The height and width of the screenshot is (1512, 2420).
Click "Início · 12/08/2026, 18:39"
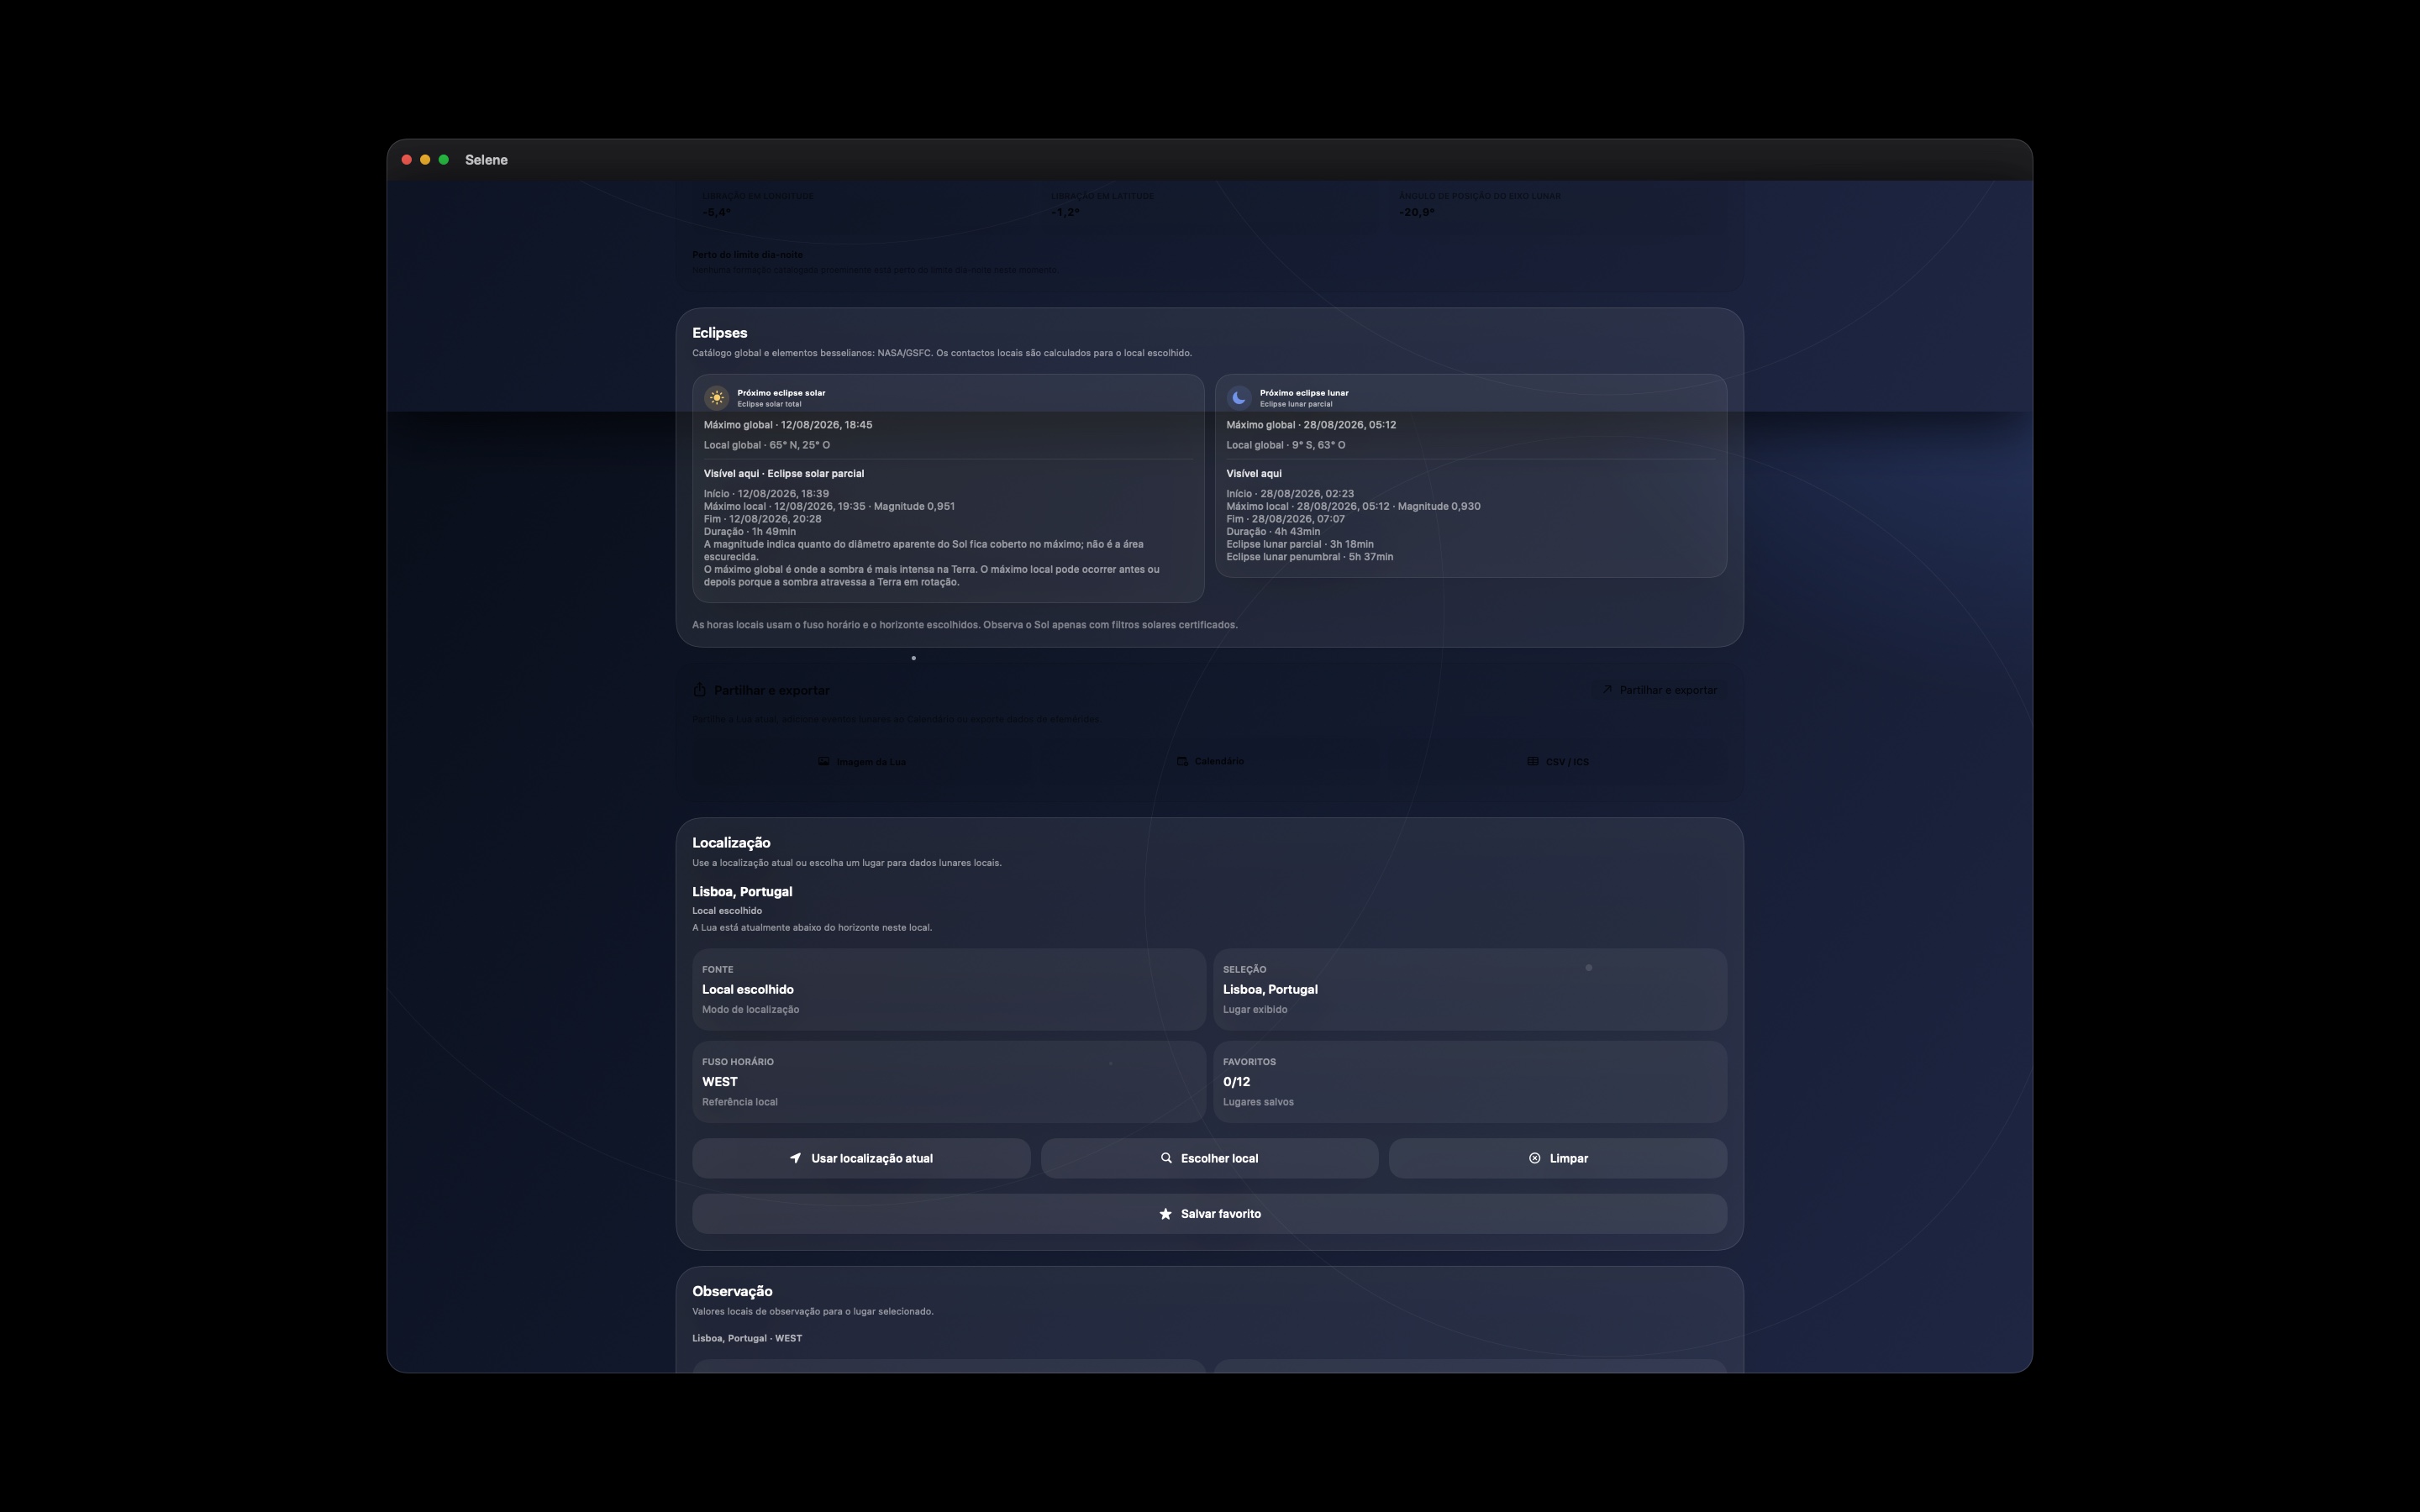pos(766,494)
